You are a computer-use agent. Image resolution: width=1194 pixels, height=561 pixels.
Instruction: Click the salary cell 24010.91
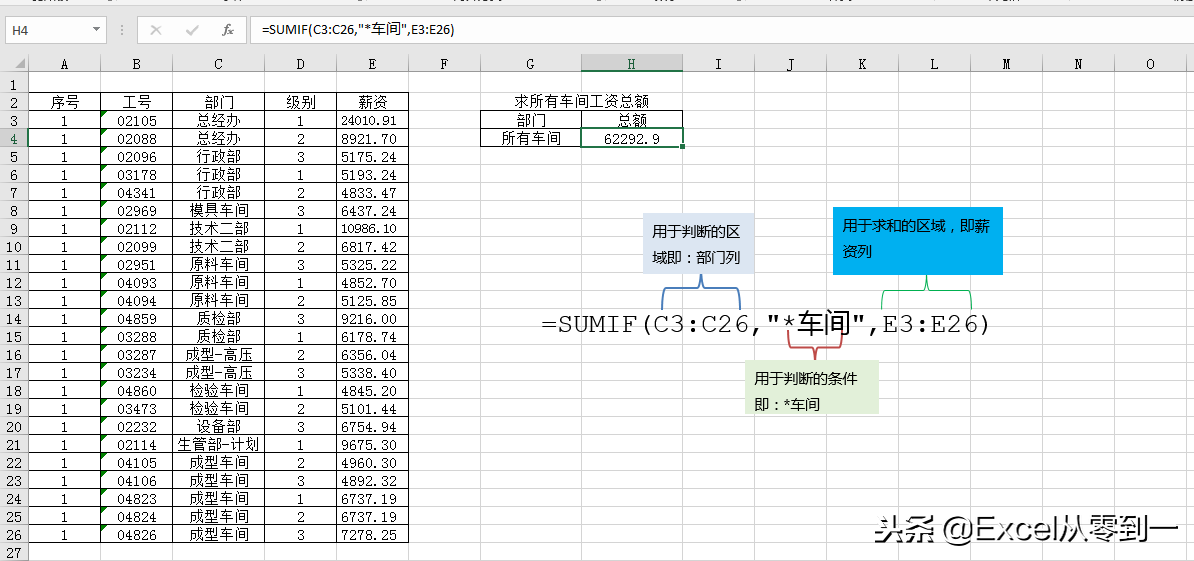click(372, 120)
